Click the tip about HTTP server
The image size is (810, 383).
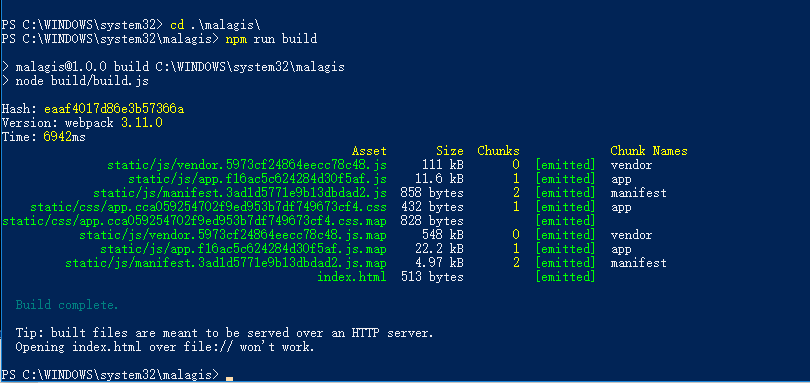[224, 340]
